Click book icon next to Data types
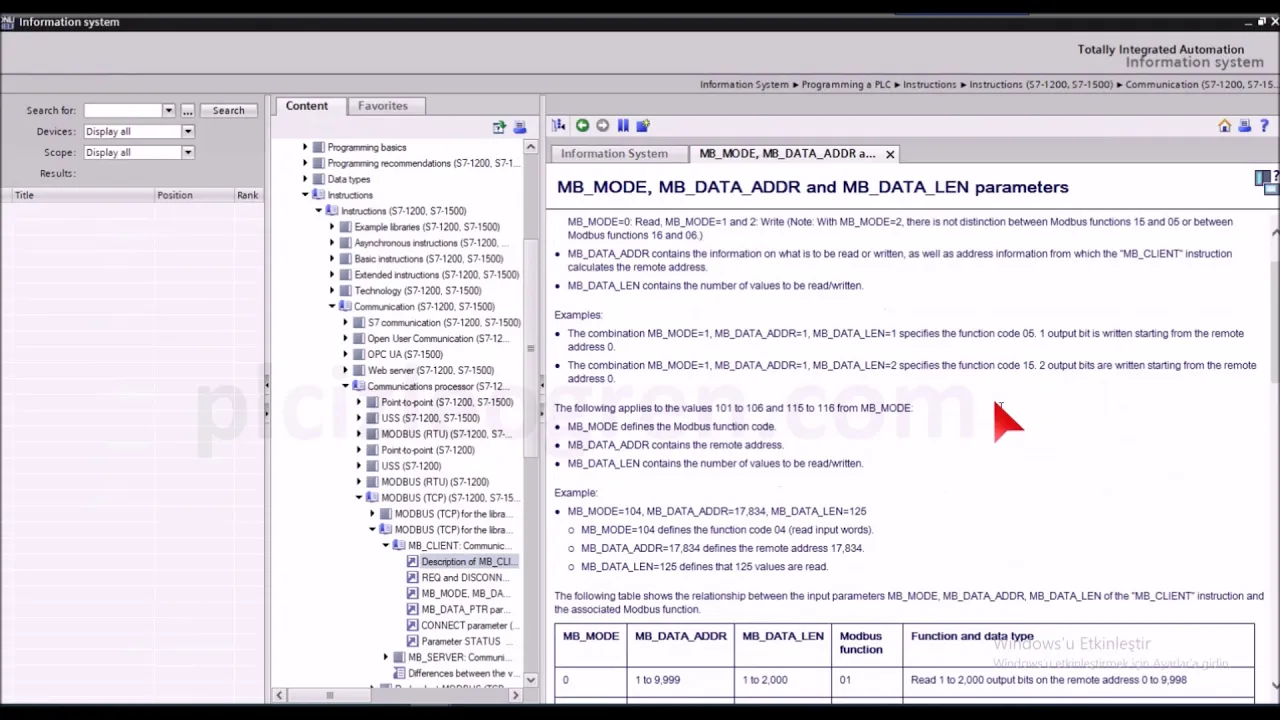 319,179
